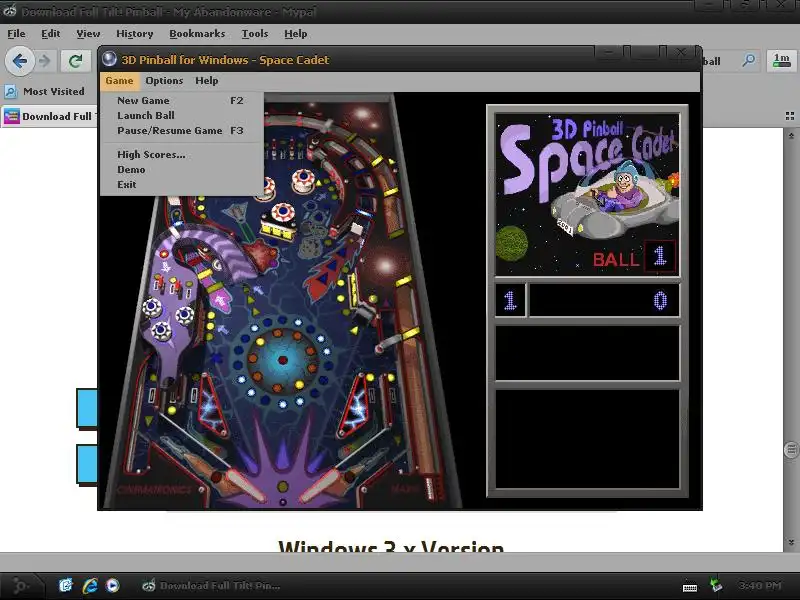Click the system clock showing 3:40 PM
The width and height of the screenshot is (800, 600).
(759, 585)
